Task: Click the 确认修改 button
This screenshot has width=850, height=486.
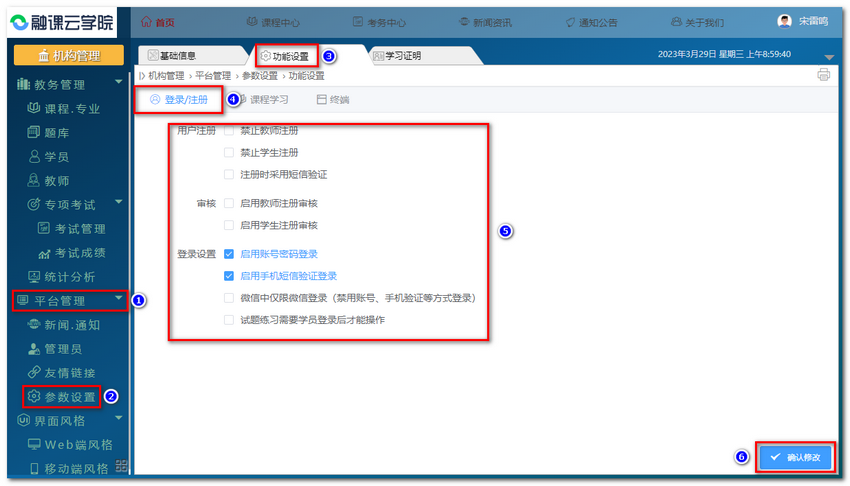Action: pos(795,457)
